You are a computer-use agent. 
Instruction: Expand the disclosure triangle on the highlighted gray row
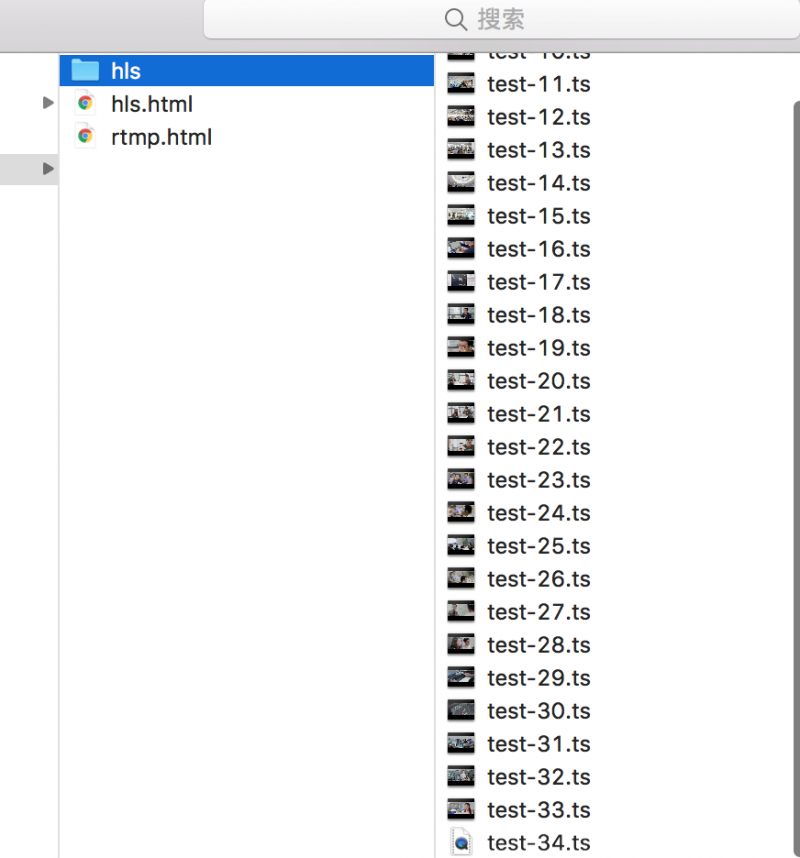[48, 169]
